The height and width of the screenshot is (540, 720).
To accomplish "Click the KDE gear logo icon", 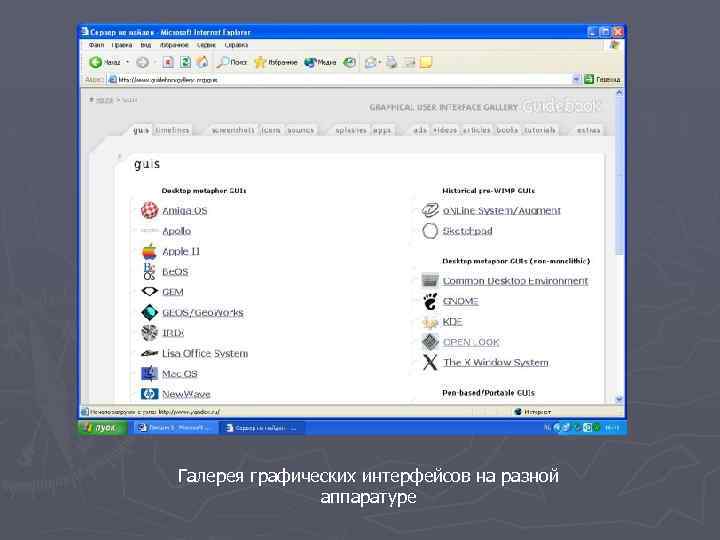I will click(430, 322).
